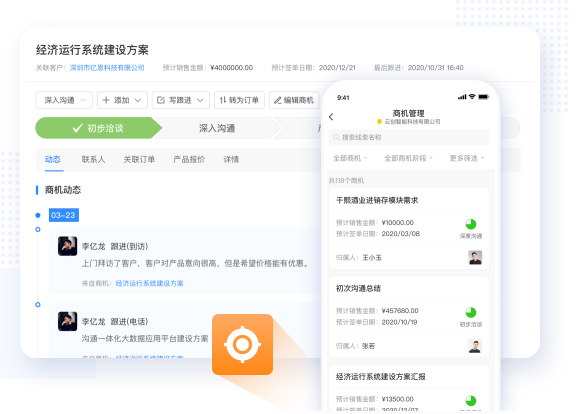Click the green checkmark on 初步洽谈 stage
This screenshot has height=414, width=576.
[x=78, y=128]
